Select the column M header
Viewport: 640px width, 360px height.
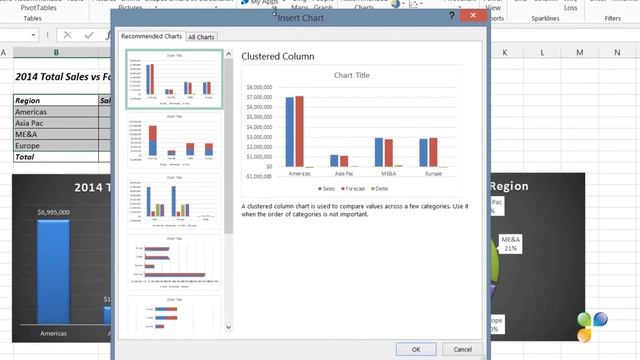(580, 52)
